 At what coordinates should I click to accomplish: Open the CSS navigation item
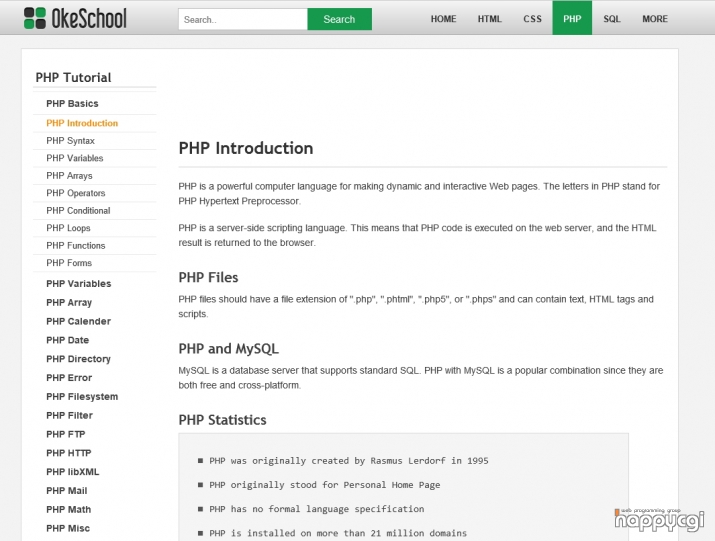click(x=532, y=19)
